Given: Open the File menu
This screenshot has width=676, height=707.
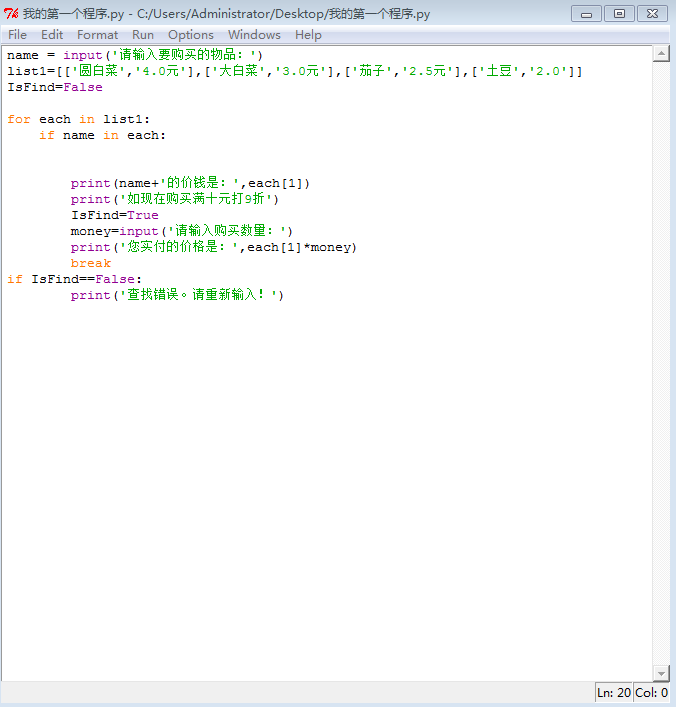Looking at the screenshot, I should point(18,35).
